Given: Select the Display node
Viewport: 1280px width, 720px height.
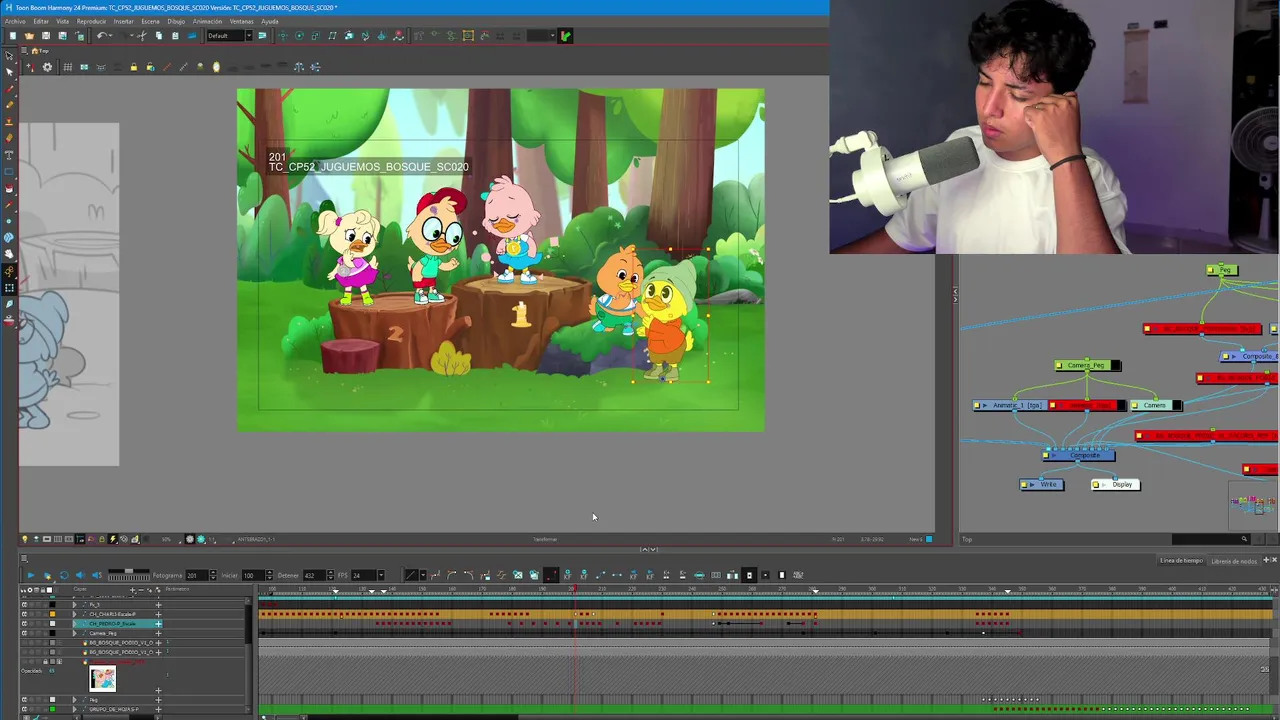Looking at the screenshot, I should [1115, 485].
